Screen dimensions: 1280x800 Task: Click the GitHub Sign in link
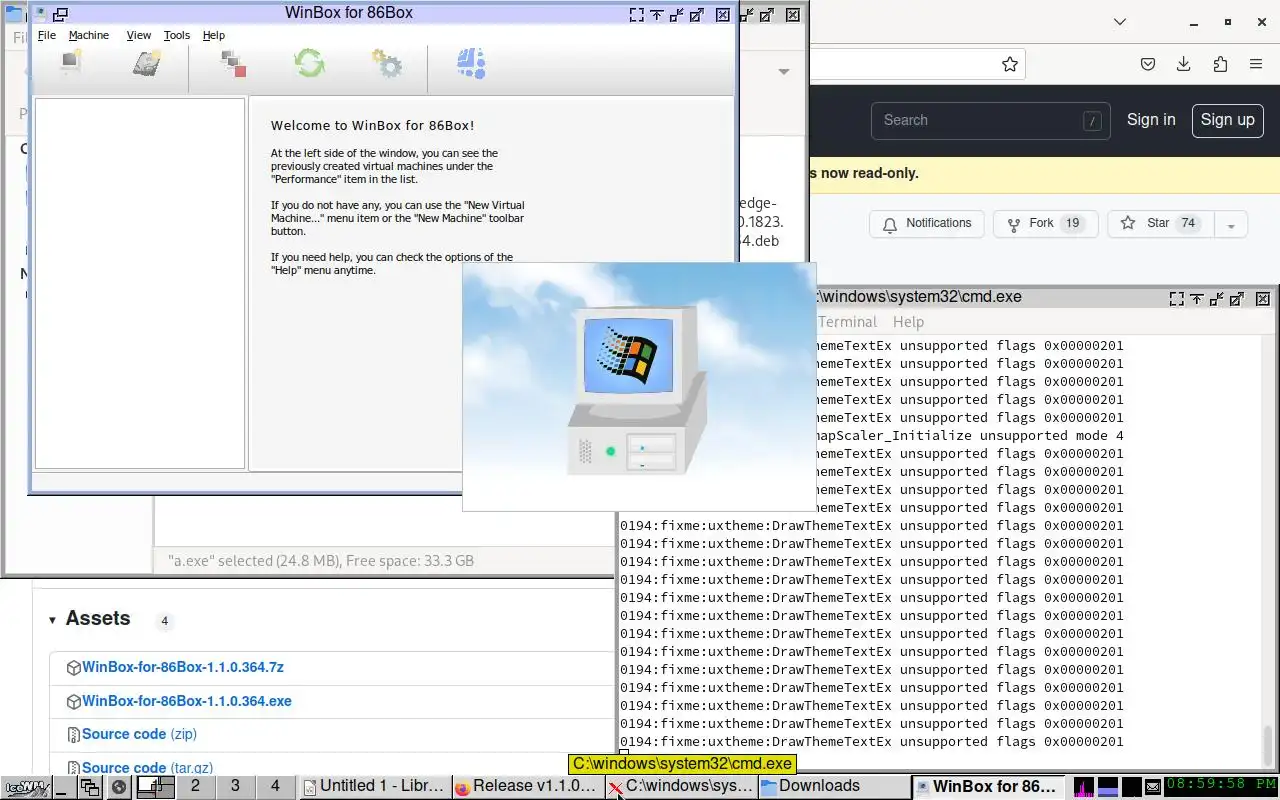click(1151, 120)
